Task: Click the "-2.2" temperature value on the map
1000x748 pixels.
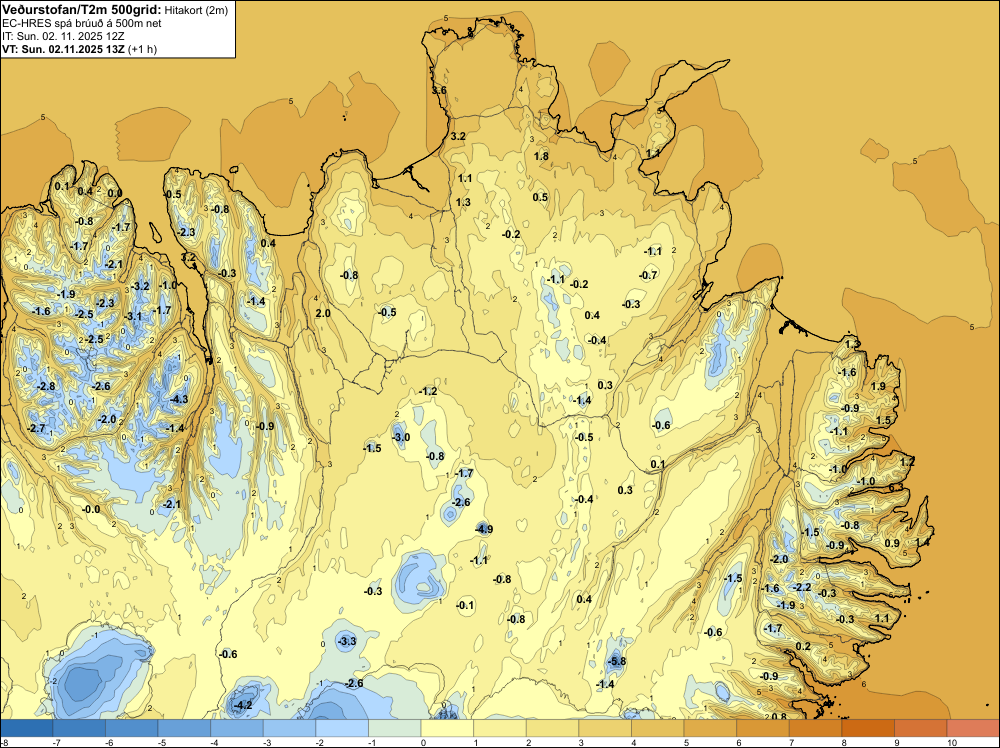Action: pyautogui.click(x=802, y=587)
